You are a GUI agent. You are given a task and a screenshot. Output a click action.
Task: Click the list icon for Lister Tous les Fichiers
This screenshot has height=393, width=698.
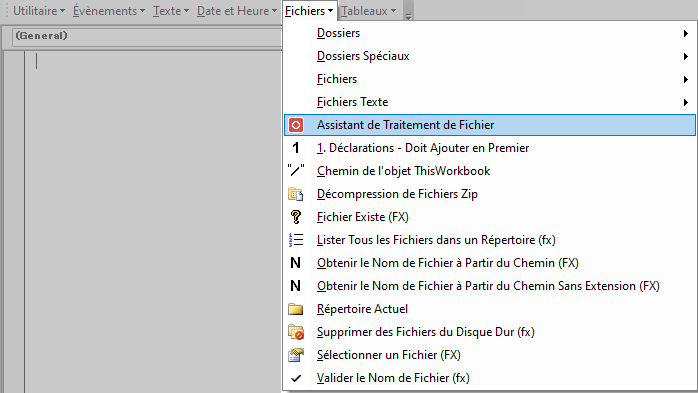[296, 240]
